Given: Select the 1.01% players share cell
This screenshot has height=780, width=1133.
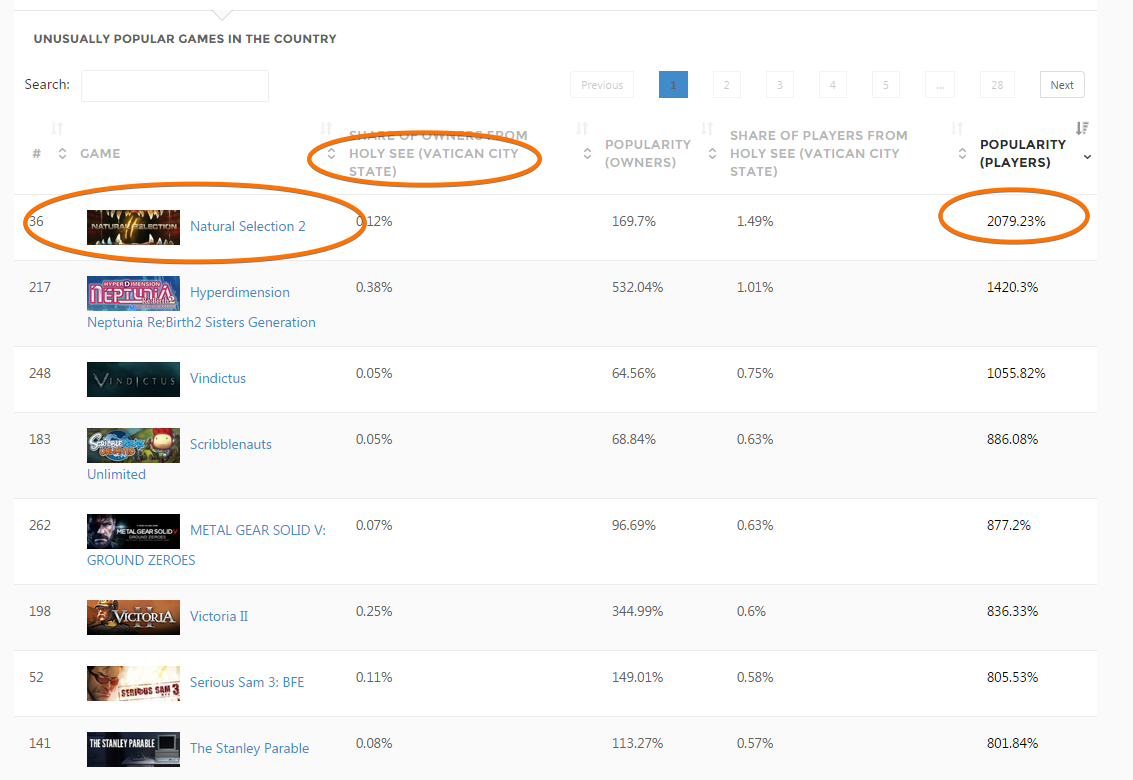Looking at the screenshot, I should point(755,287).
